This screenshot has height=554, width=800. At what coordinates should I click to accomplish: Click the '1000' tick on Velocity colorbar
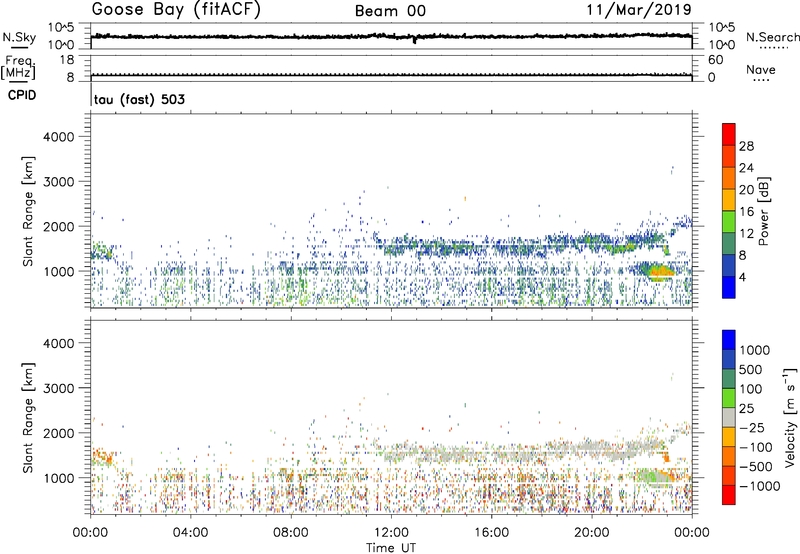(754, 350)
